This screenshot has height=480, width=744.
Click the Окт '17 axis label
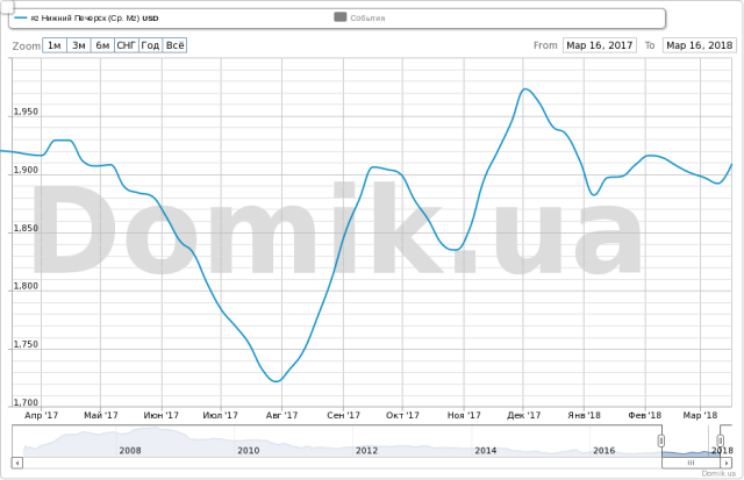coord(402,415)
